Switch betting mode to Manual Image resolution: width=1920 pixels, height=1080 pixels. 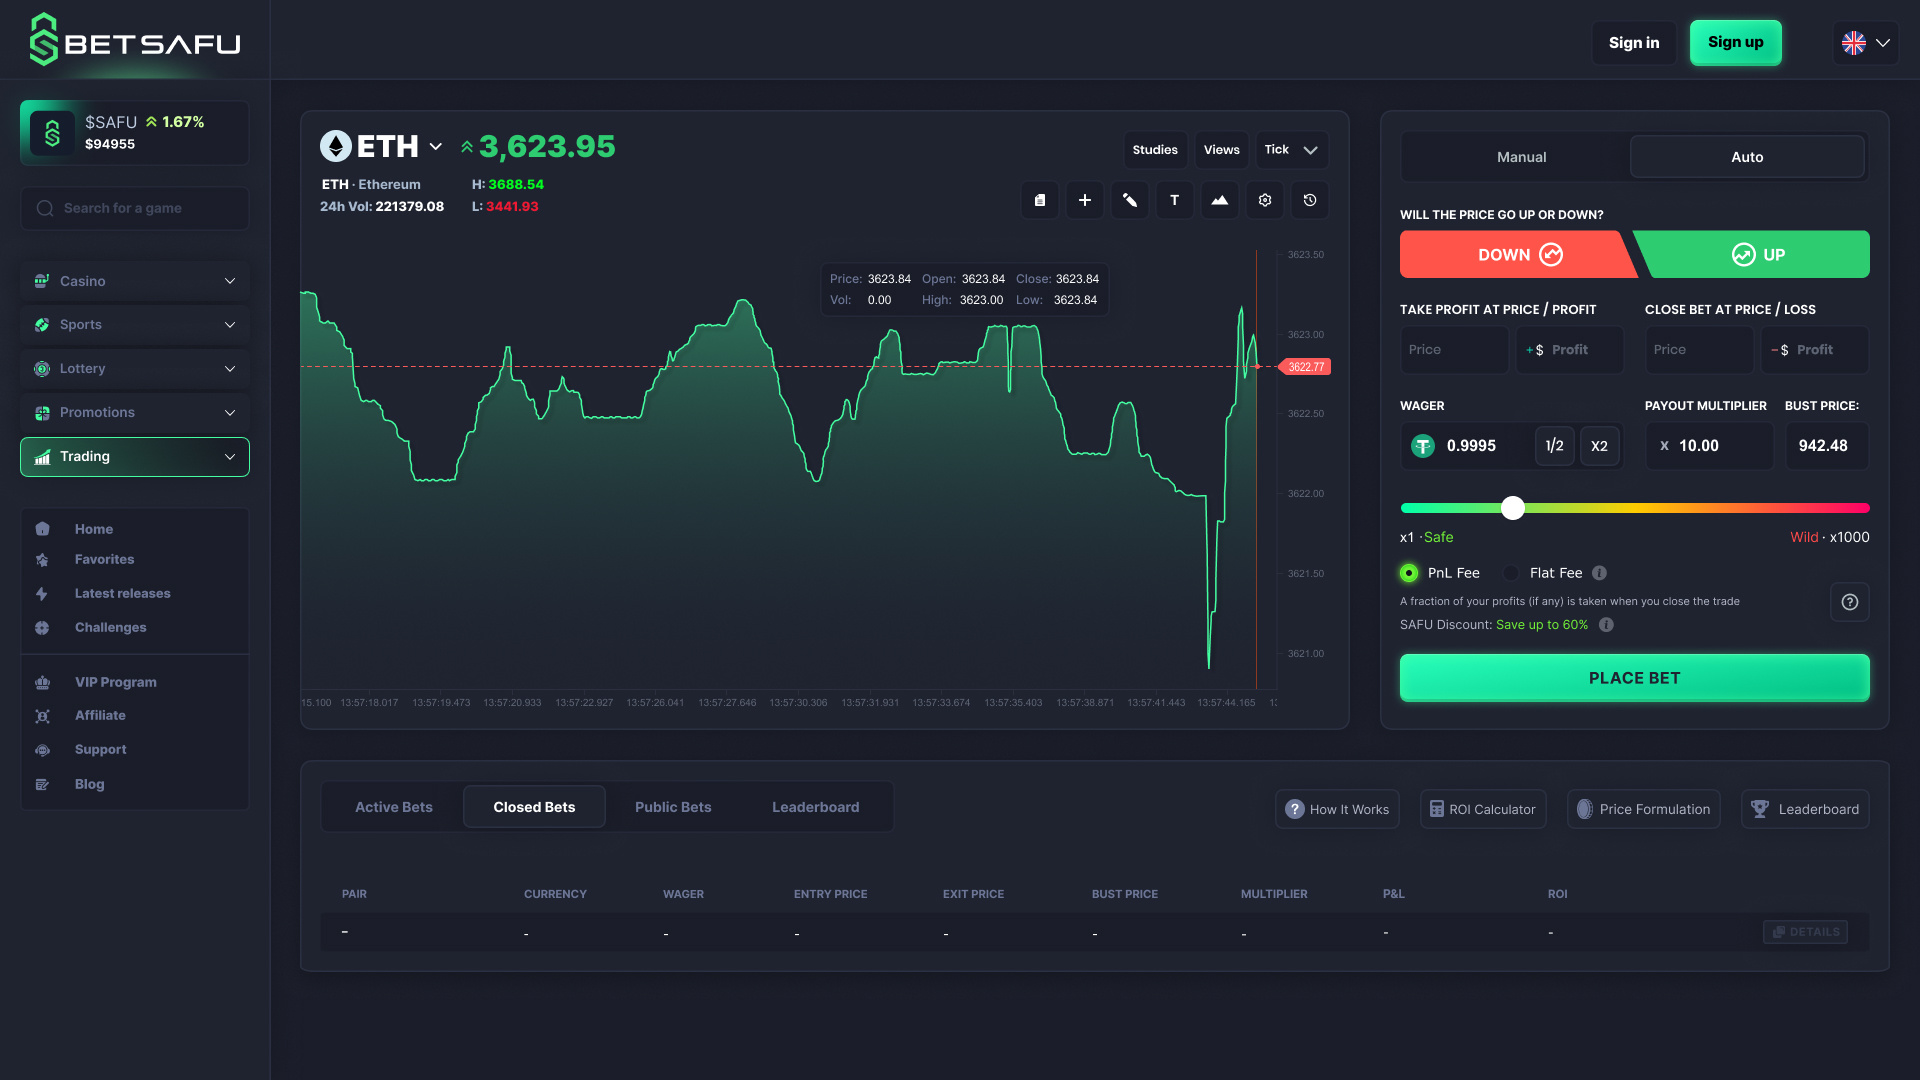pyautogui.click(x=1521, y=156)
